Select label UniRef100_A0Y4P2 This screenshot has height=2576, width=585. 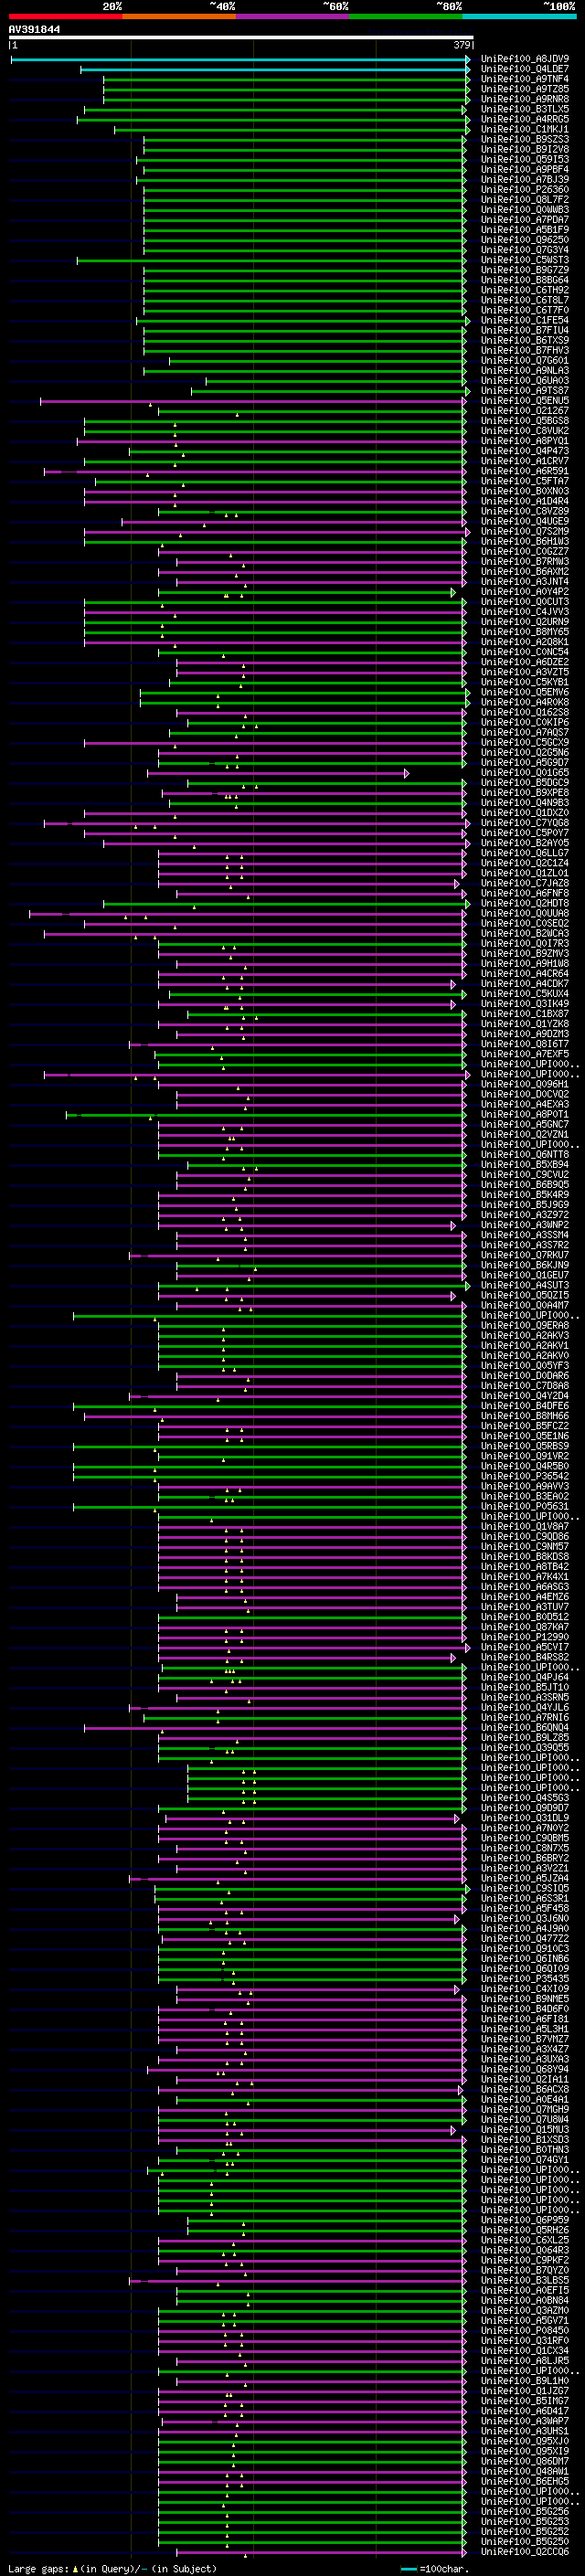tap(525, 592)
